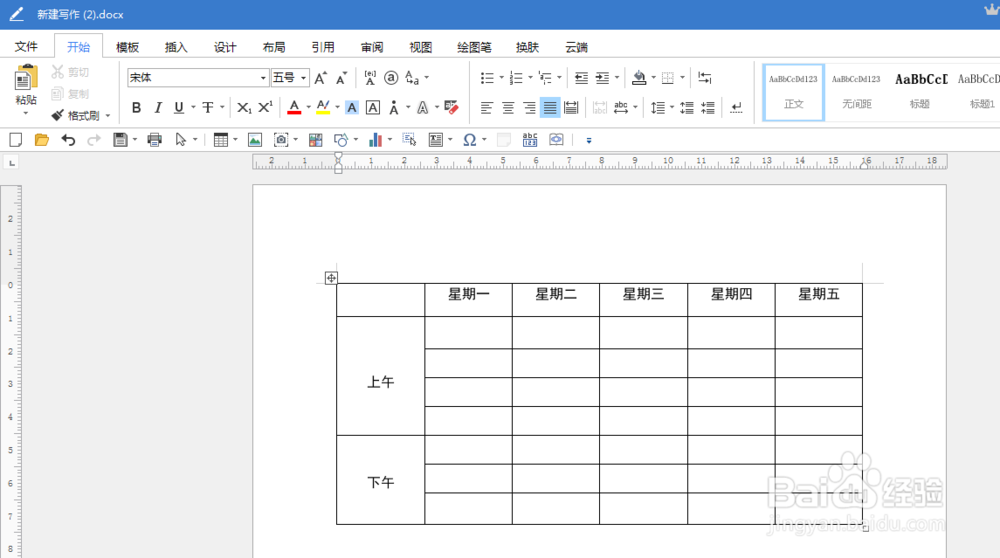Insert a symbol with Omega icon

pyautogui.click(x=470, y=140)
